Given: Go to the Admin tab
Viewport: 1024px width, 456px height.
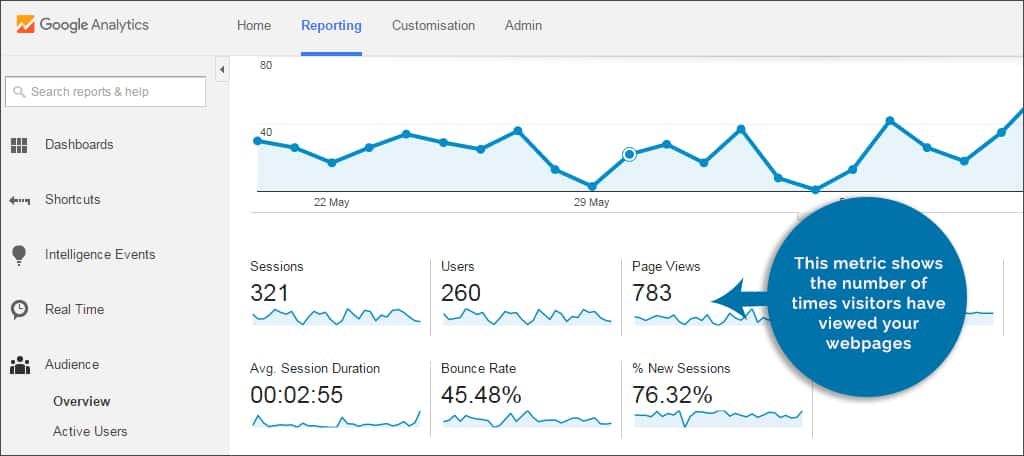Looking at the screenshot, I should click(x=523, y=25).
